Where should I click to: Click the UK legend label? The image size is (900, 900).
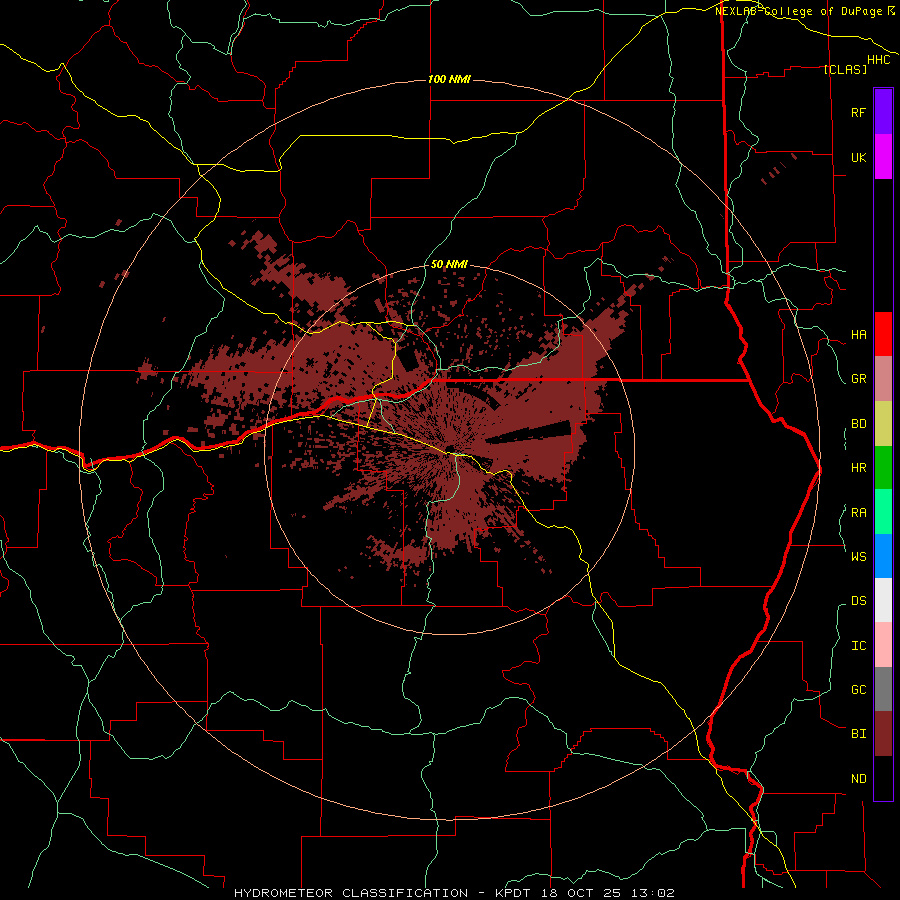[858, 157]
